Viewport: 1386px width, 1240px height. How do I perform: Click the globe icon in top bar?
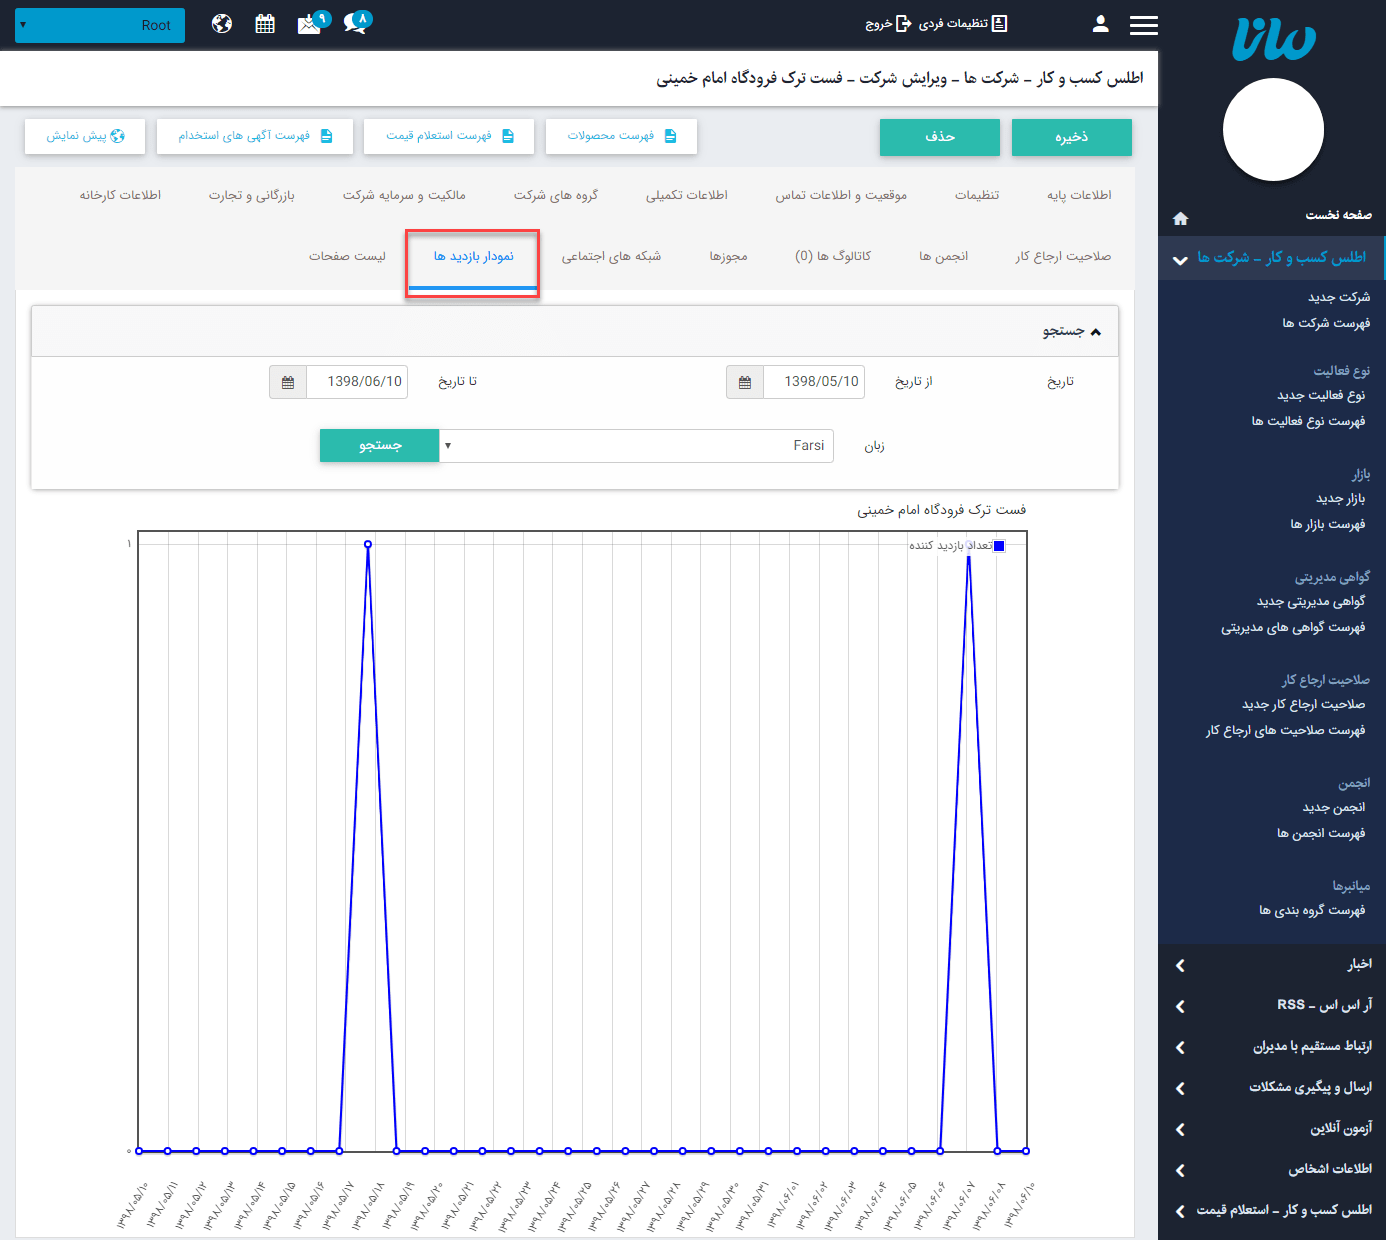tap(222, 24)
